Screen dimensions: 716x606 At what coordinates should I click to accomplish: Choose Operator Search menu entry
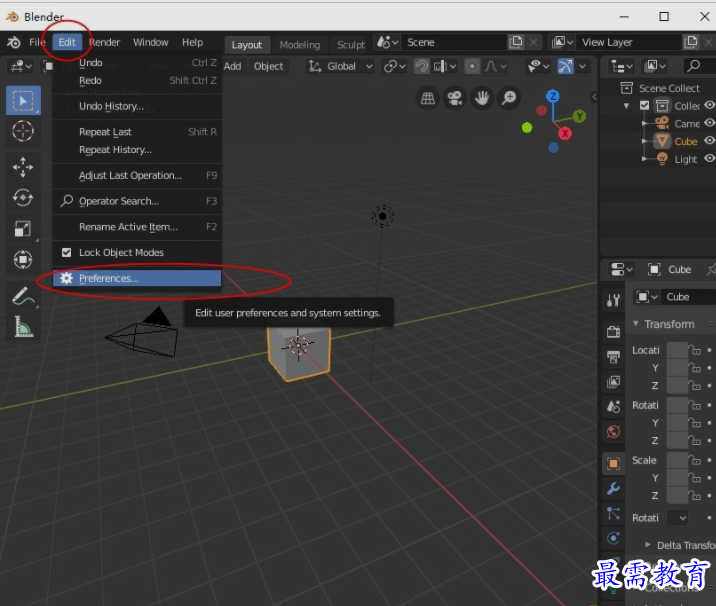(137, 201)
